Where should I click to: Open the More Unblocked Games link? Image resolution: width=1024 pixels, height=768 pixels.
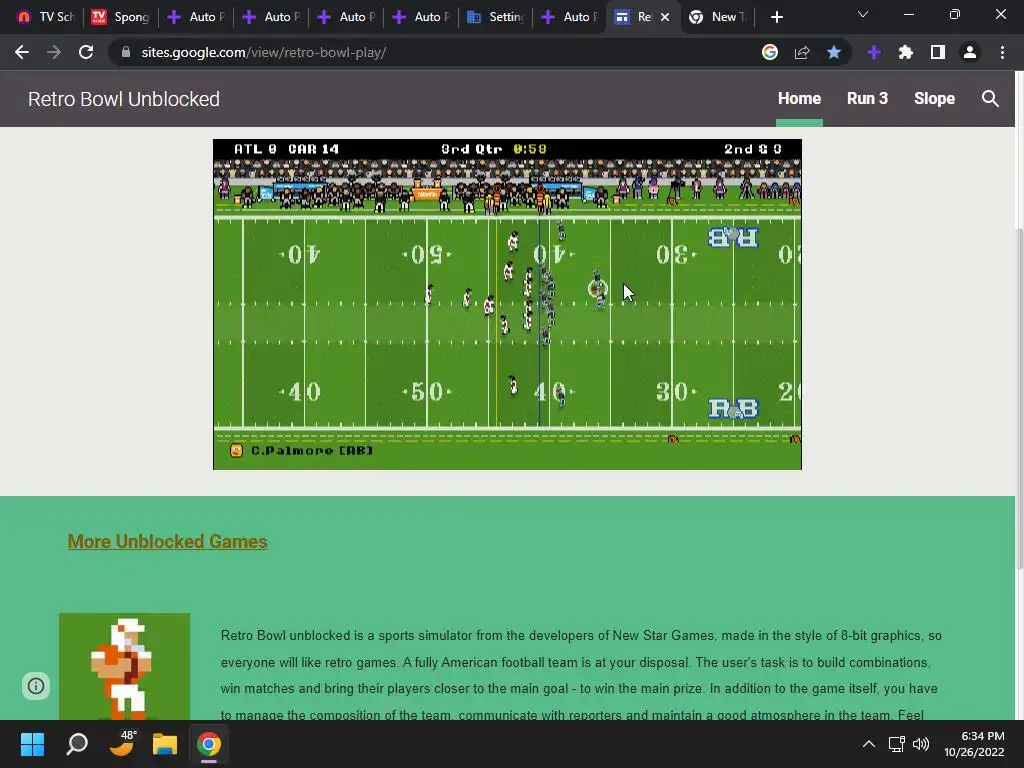pos(167,541)
